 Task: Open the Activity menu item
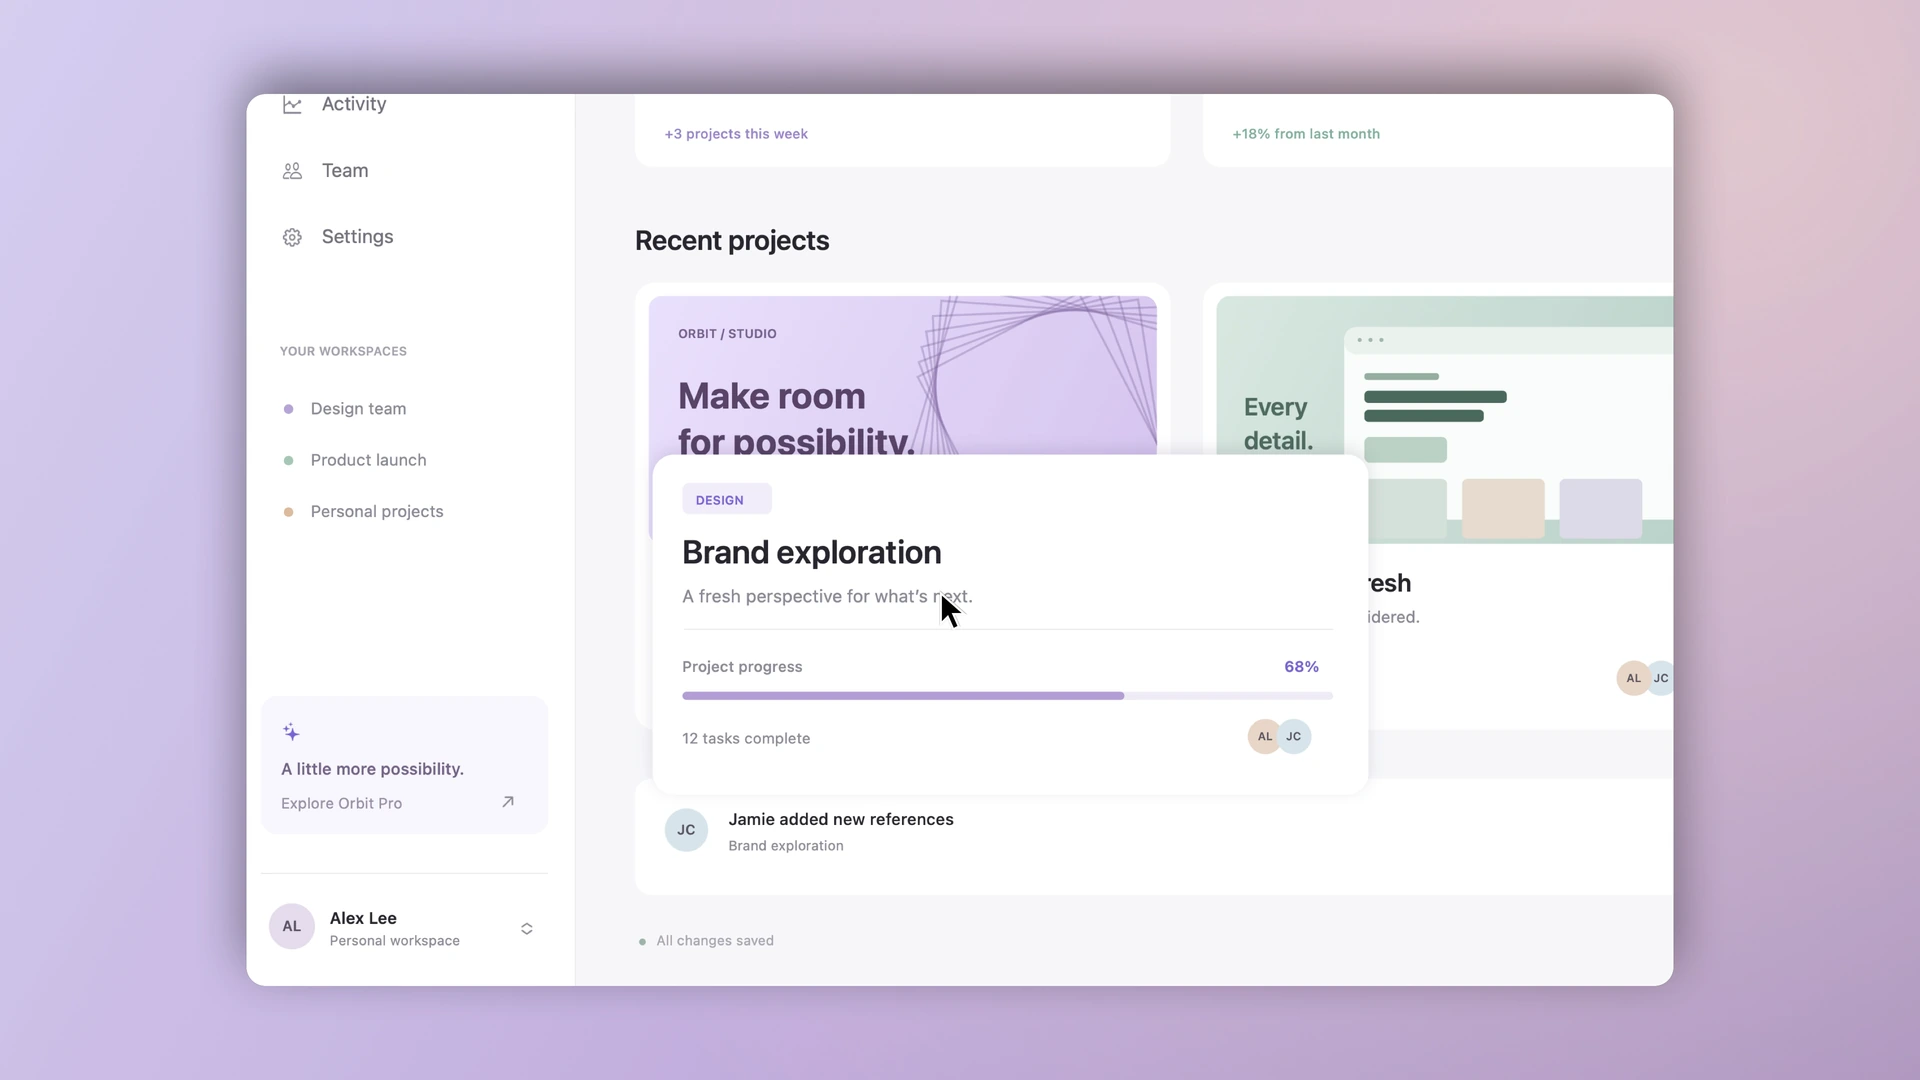[x=354, y=104]
